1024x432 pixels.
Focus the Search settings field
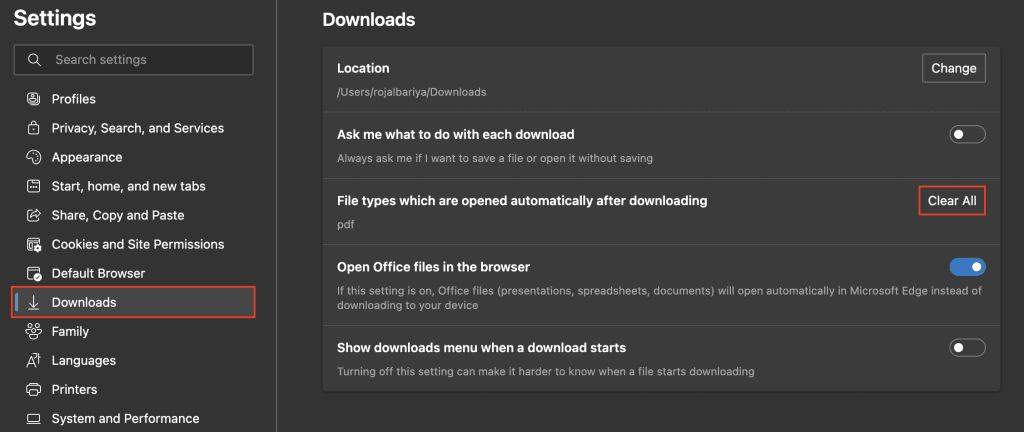pos(133,59)
